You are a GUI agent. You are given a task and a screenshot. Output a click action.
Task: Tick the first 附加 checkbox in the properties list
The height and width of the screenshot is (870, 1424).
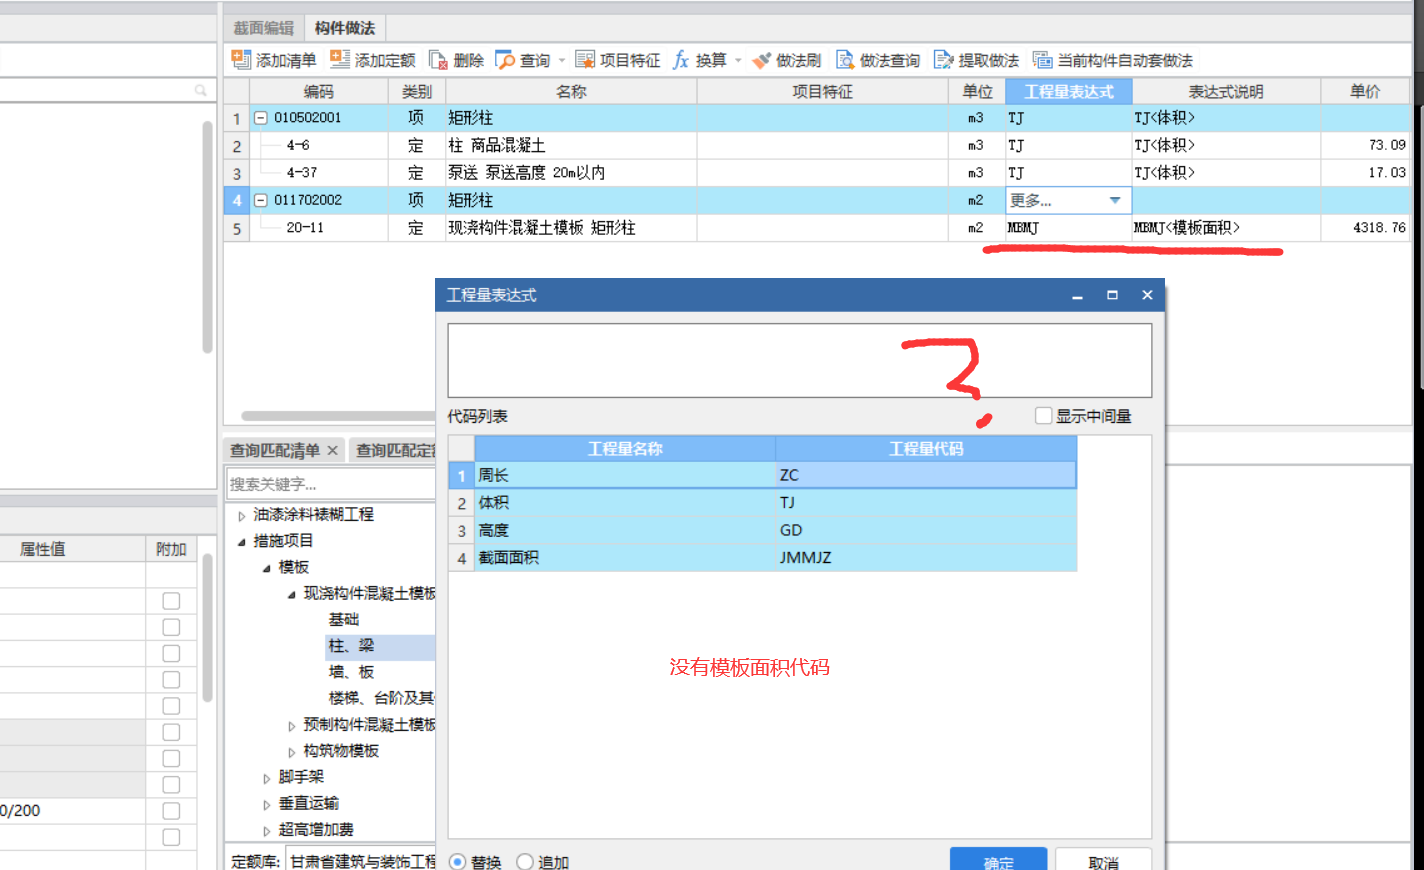coord(171,601)
